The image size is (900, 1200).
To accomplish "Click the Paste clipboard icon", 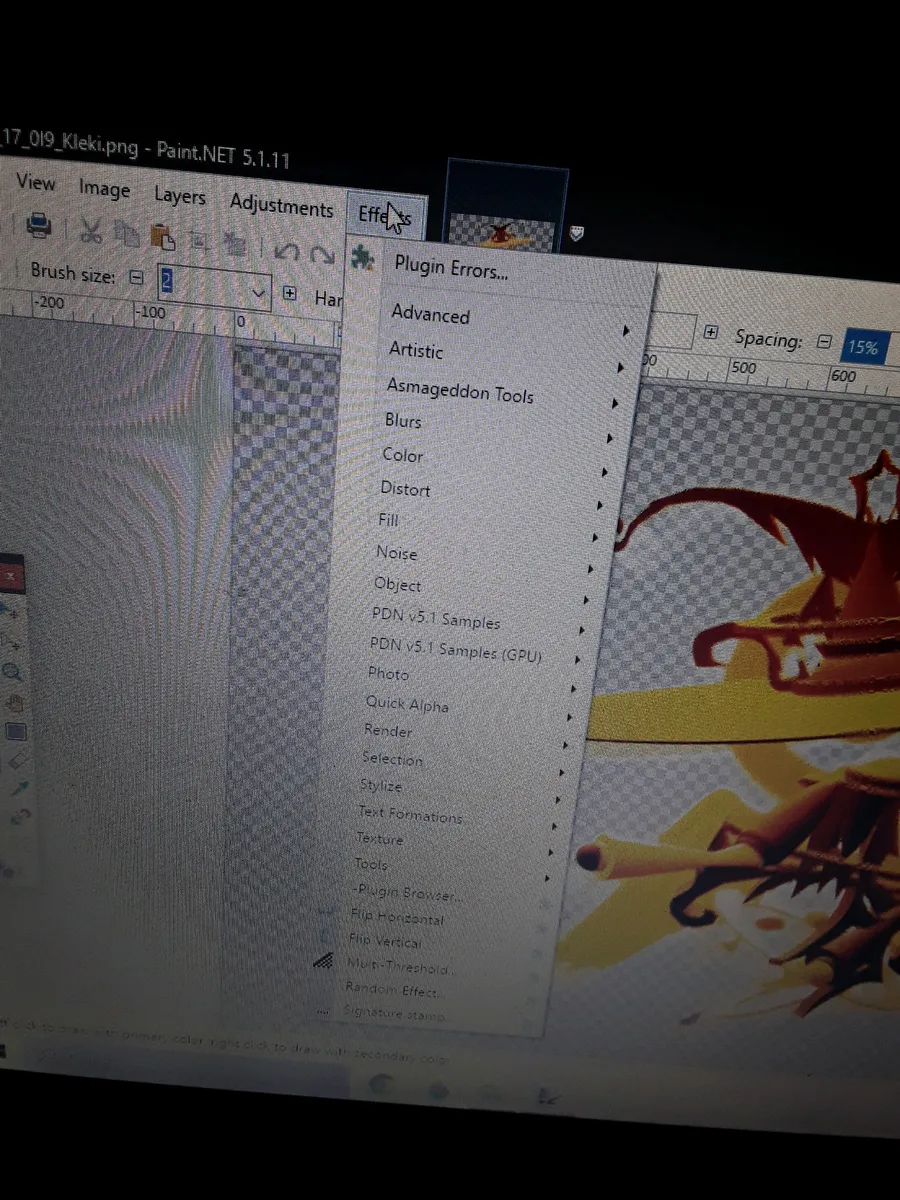I will pos(162,237).
